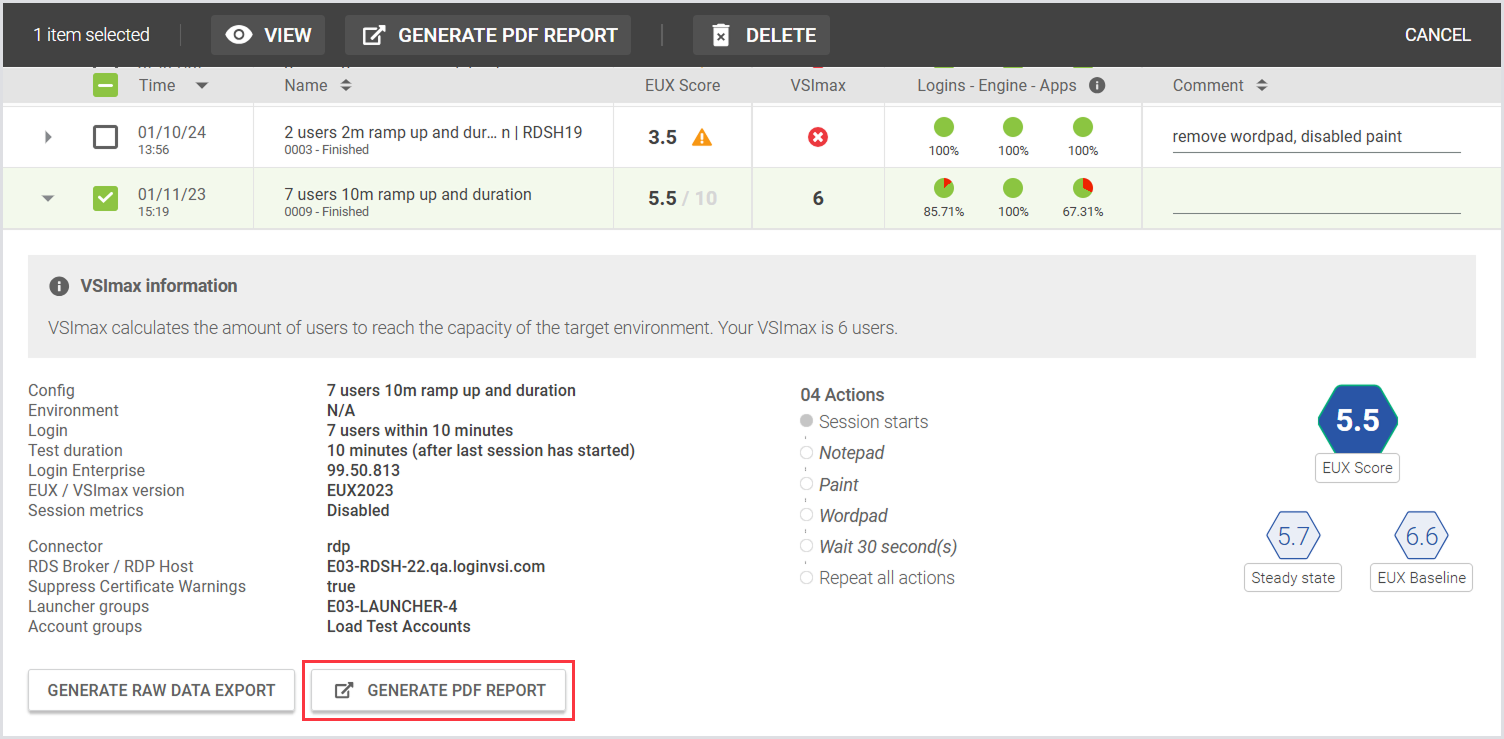The image size is (1504, 739).
Task: Click the orange warning triangle beside score 3.5
Action: coord(702,138)
